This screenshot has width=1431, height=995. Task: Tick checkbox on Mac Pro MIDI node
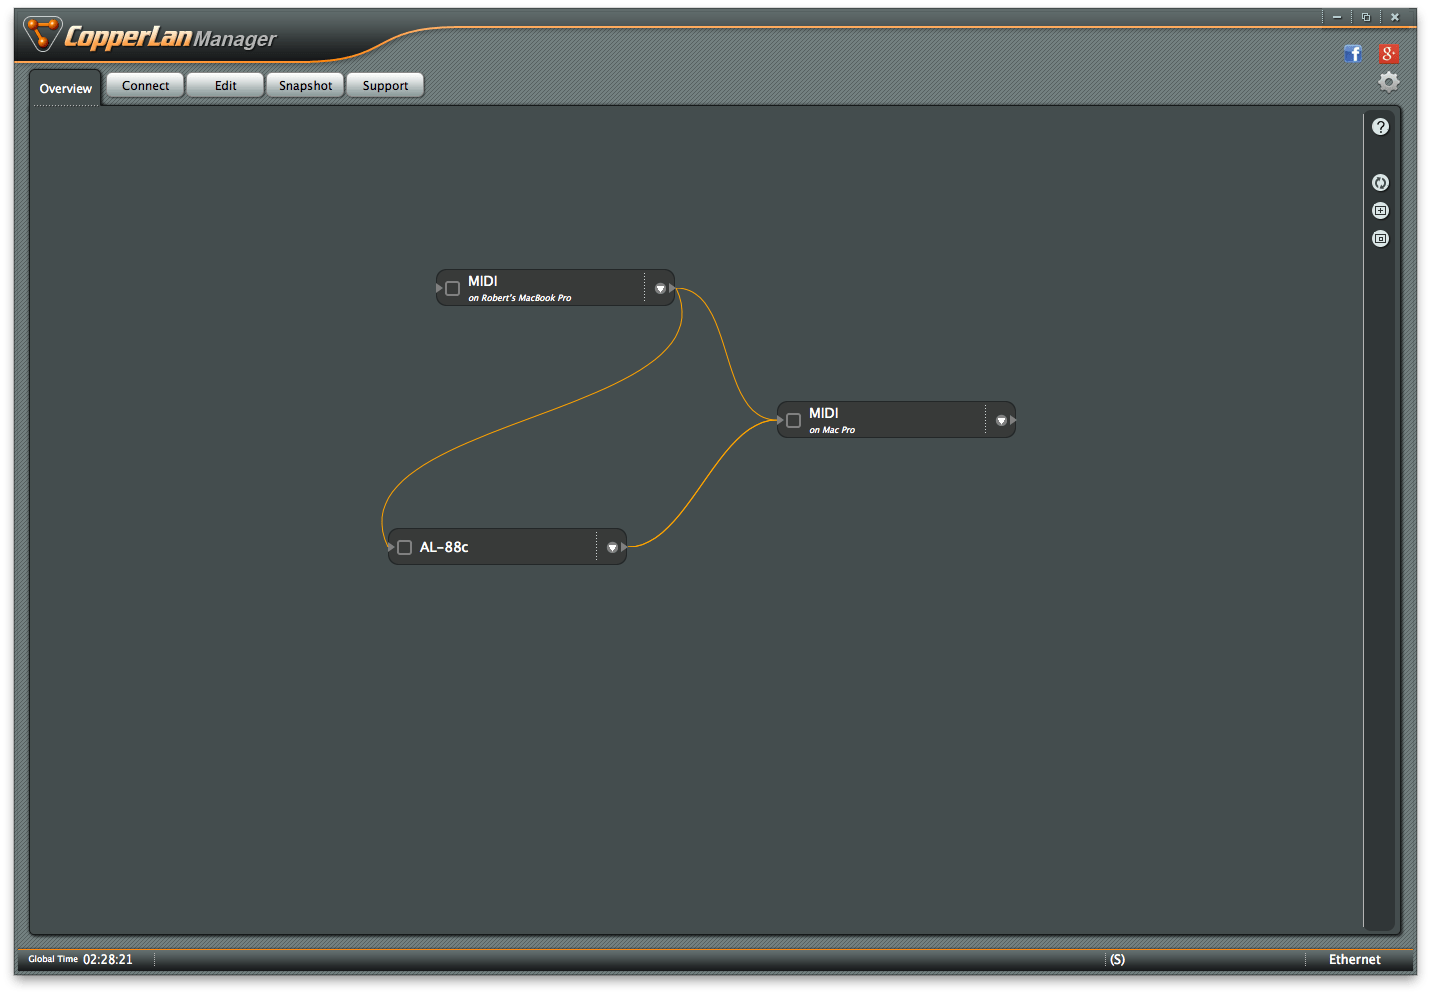pos(793,420)
